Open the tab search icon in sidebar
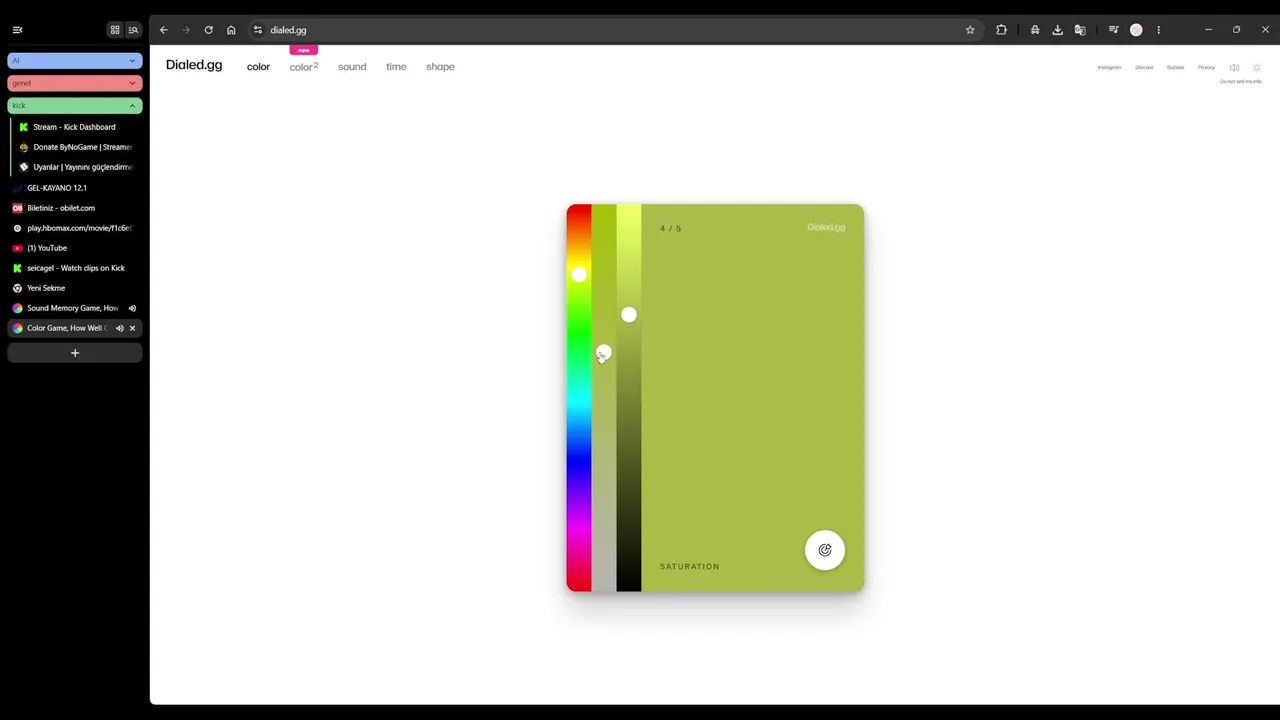 (133, 30)
